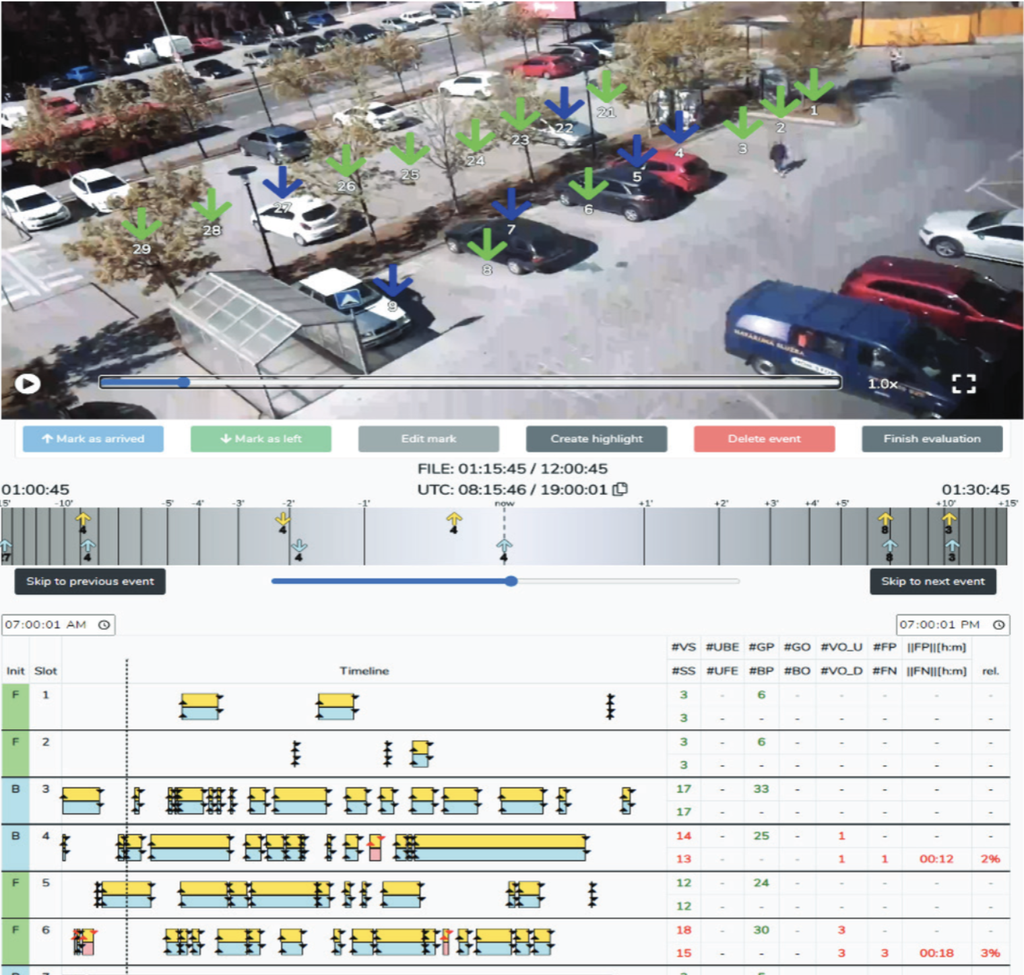Select green arrow marker for slot 26

pos(346,160)
